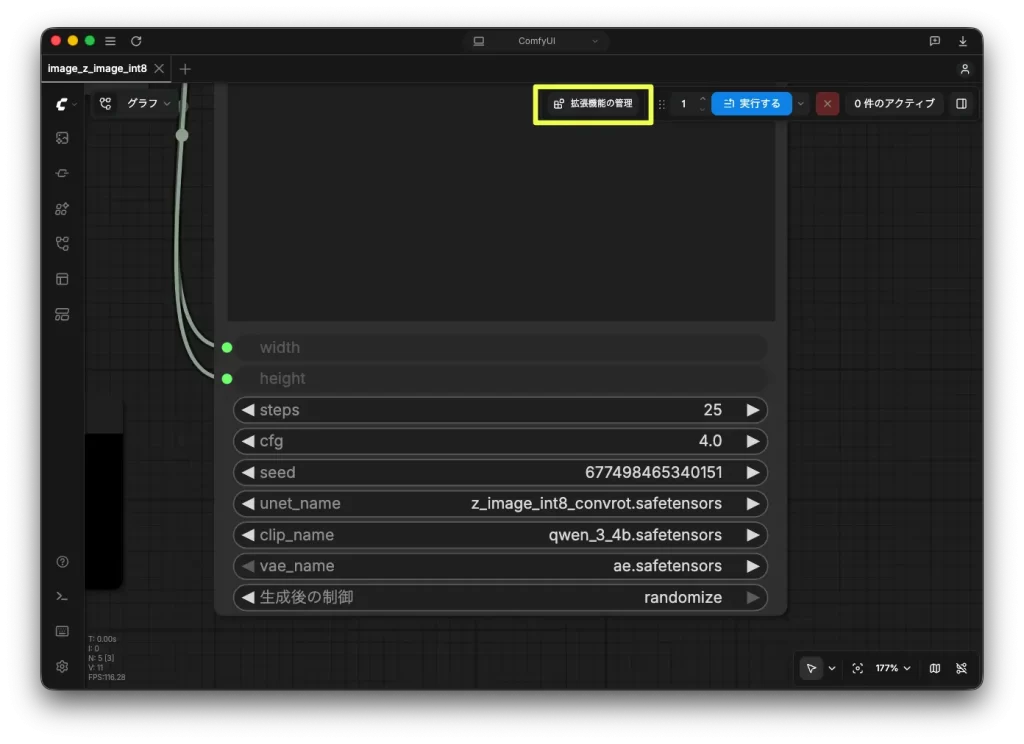Image resolution: width=1024 pixels, height=744 pixels.
Task: Open the workflows sidebar icon
Action: [62, 244]
